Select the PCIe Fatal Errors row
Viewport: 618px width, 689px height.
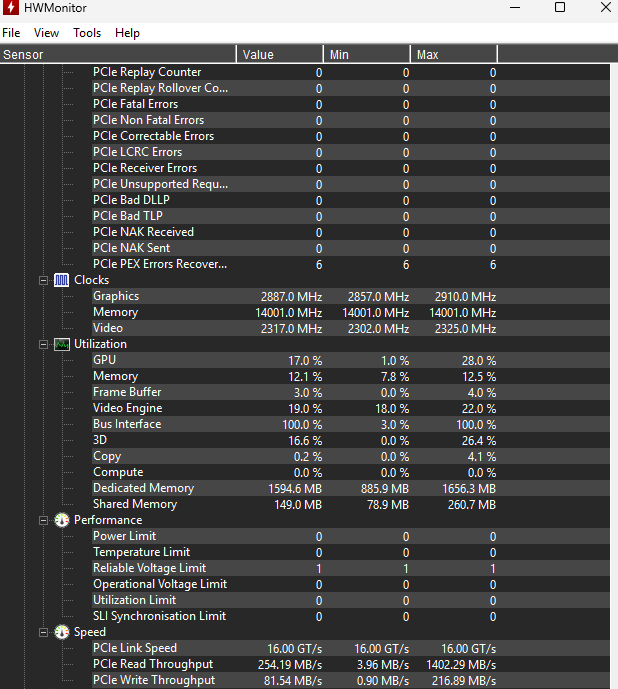point(351,104)
